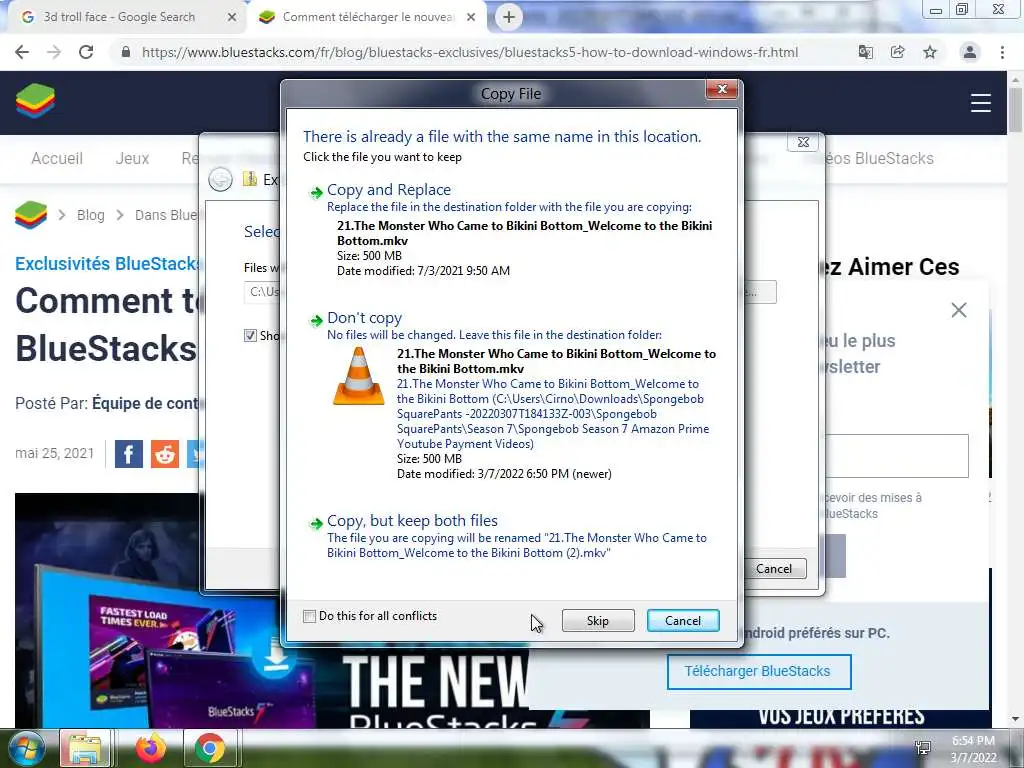Viewport: 1024px width, 768px height.
Task: Choose Copy and Replace option
Action: point(389,190)
